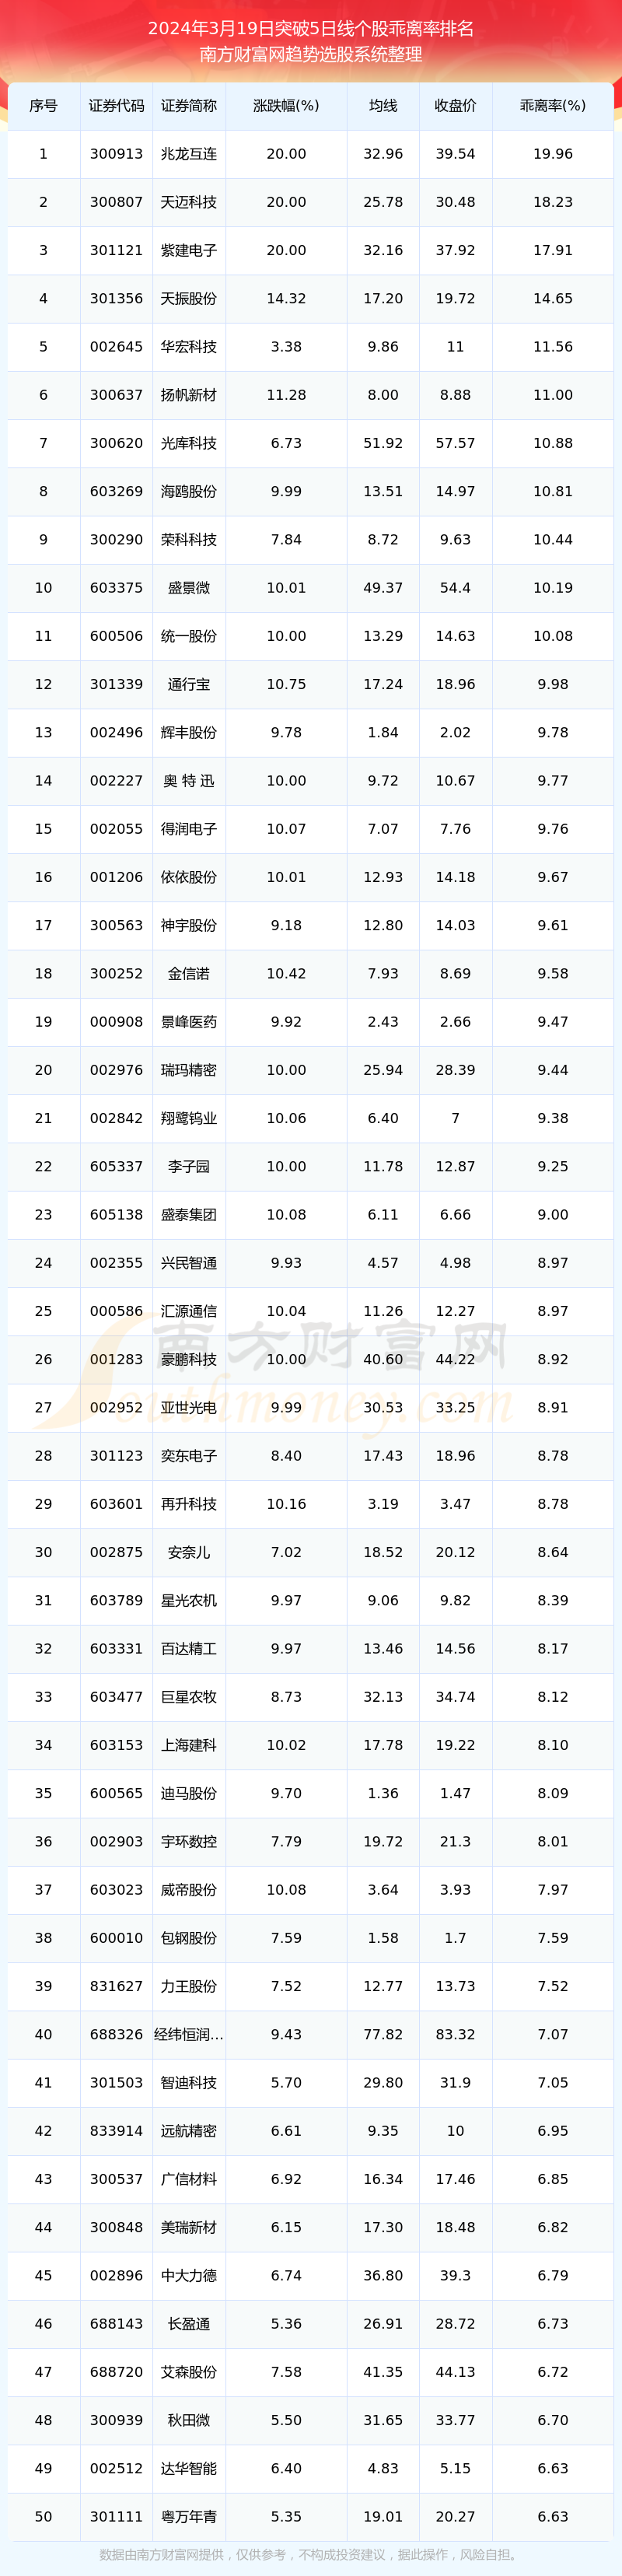Click the 证券简称 column header
This screenshot has height=2576, width=622.
click(x=189, y=106)
